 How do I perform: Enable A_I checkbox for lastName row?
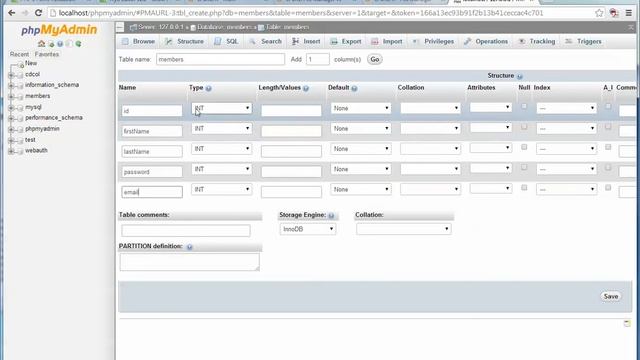608,147
